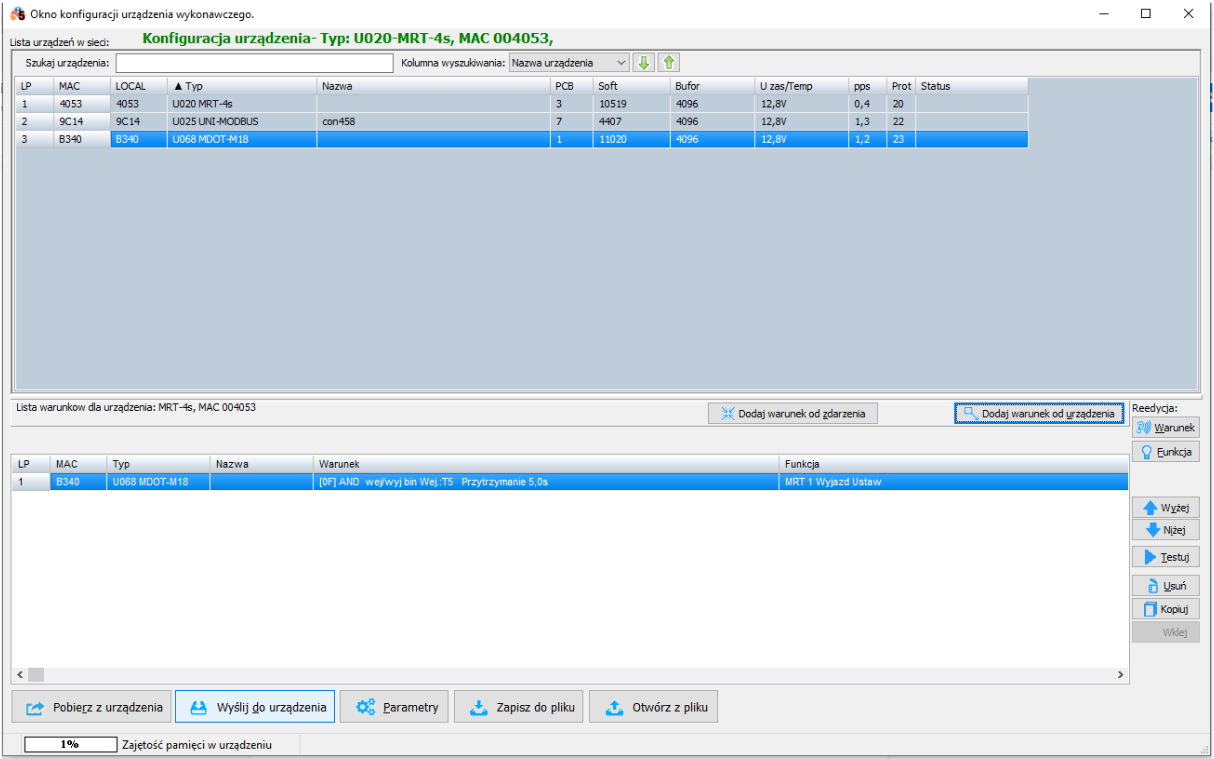
Task: Click Pobierz z urządzenia button
Action: click(92, 707)
